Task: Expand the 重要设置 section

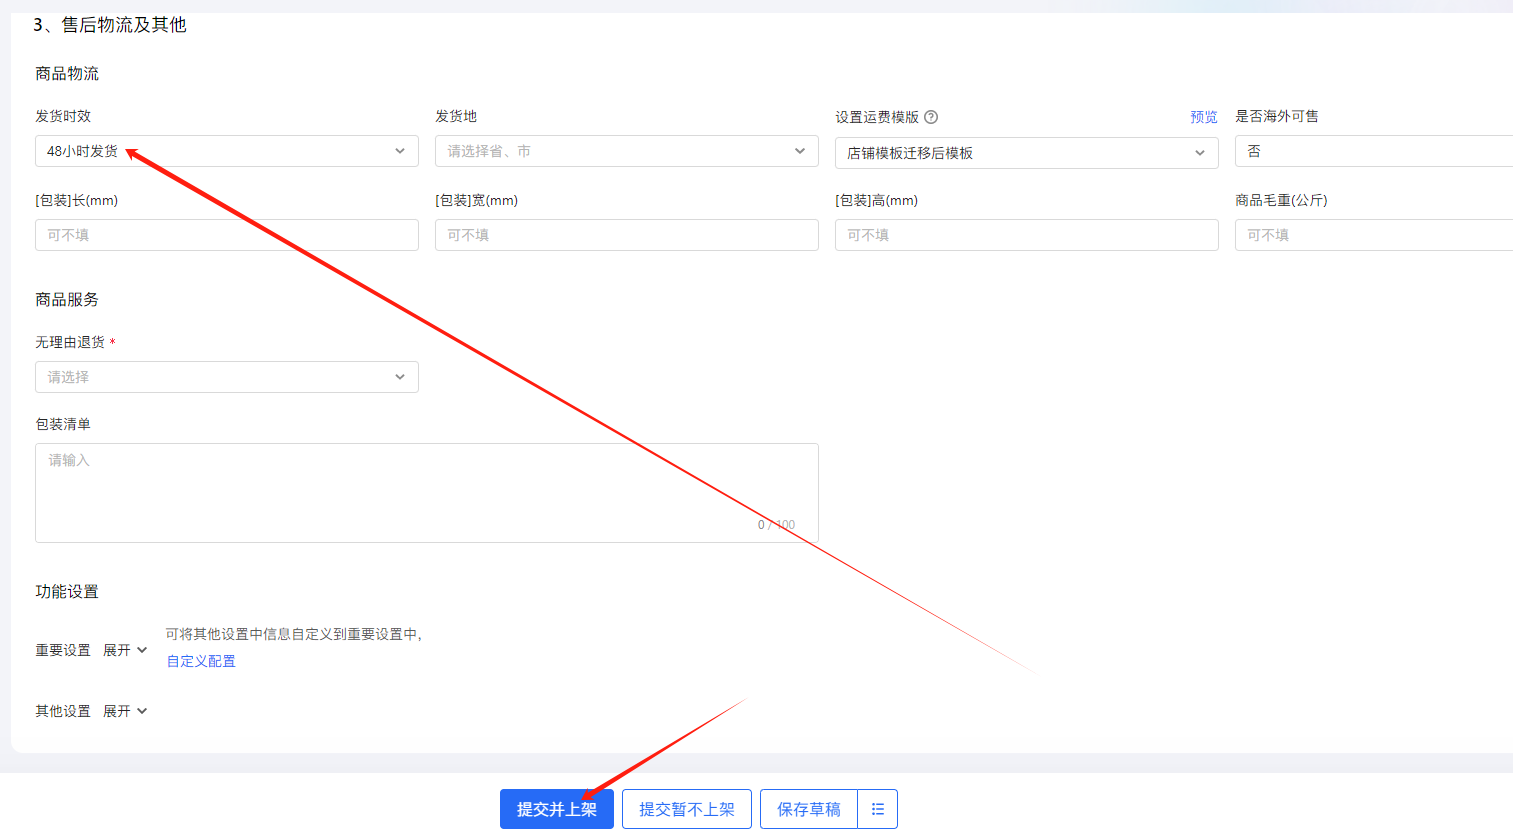Action: click(125, 650)
